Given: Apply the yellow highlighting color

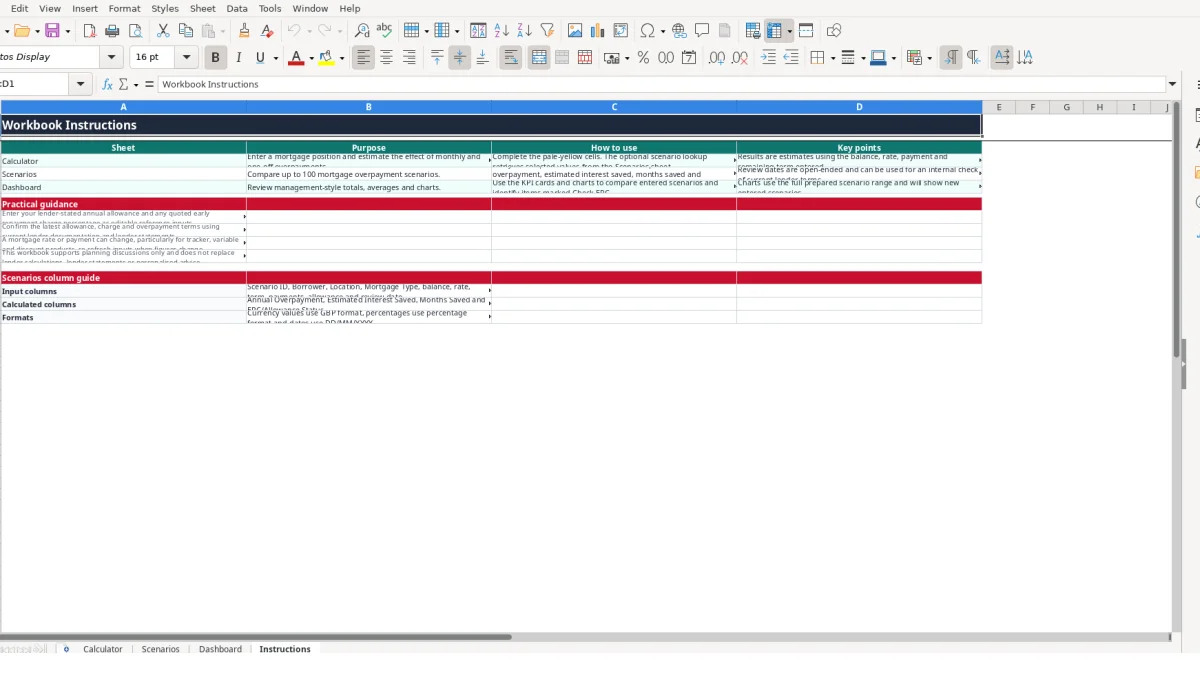Looking at the screenshot, I should click(x=327, y=58).
